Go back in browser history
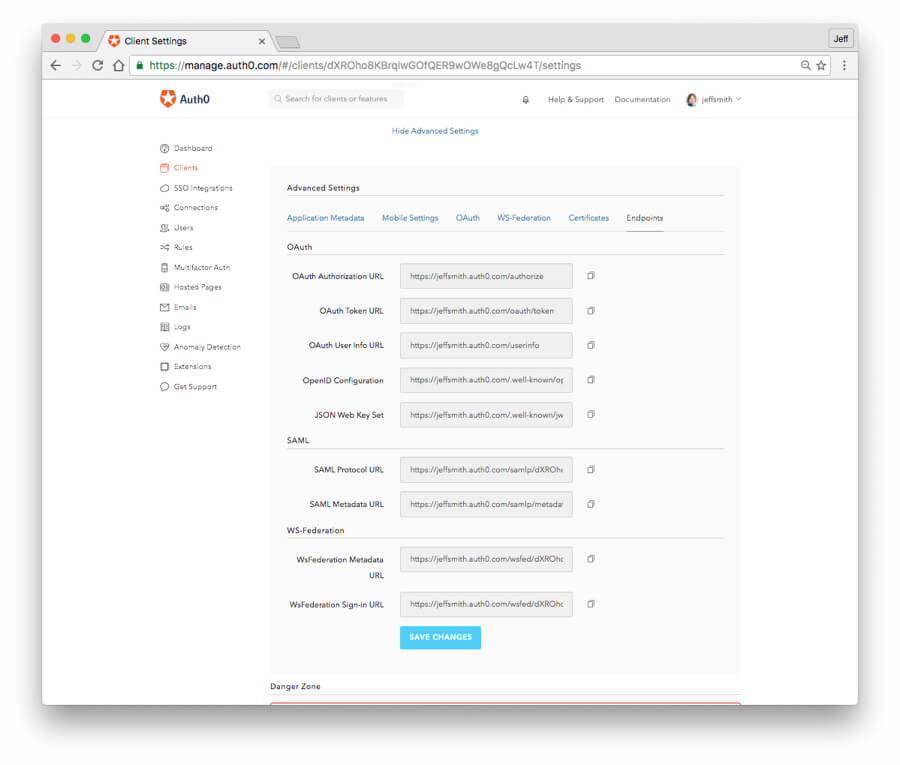900x765 pixels. pyautogui.click(x=56, y=65)
